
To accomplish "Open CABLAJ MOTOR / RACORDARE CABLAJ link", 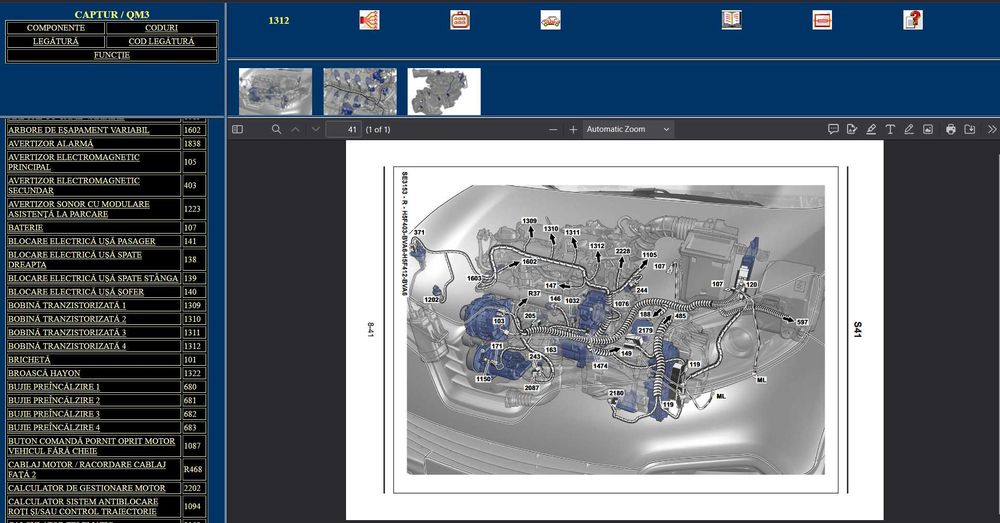I will [x=87, y=469].
